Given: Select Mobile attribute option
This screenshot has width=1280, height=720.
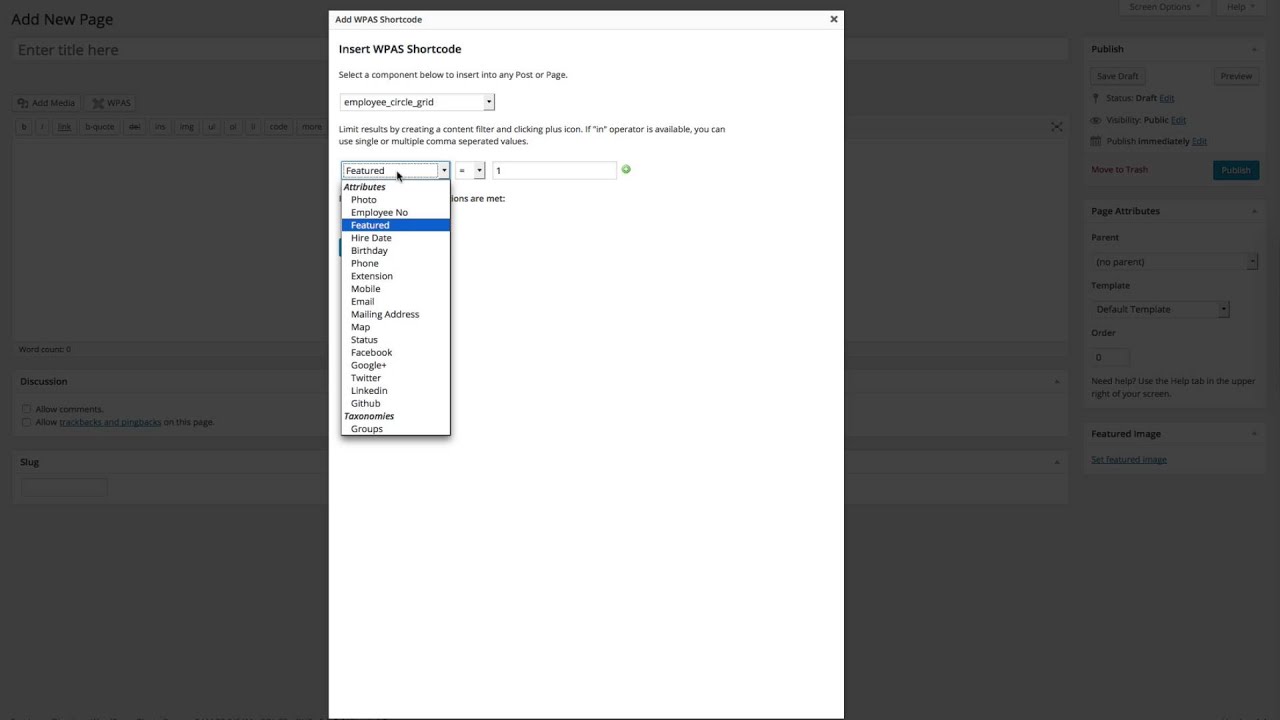Looking at the screenshot, I should pos(396,289).
